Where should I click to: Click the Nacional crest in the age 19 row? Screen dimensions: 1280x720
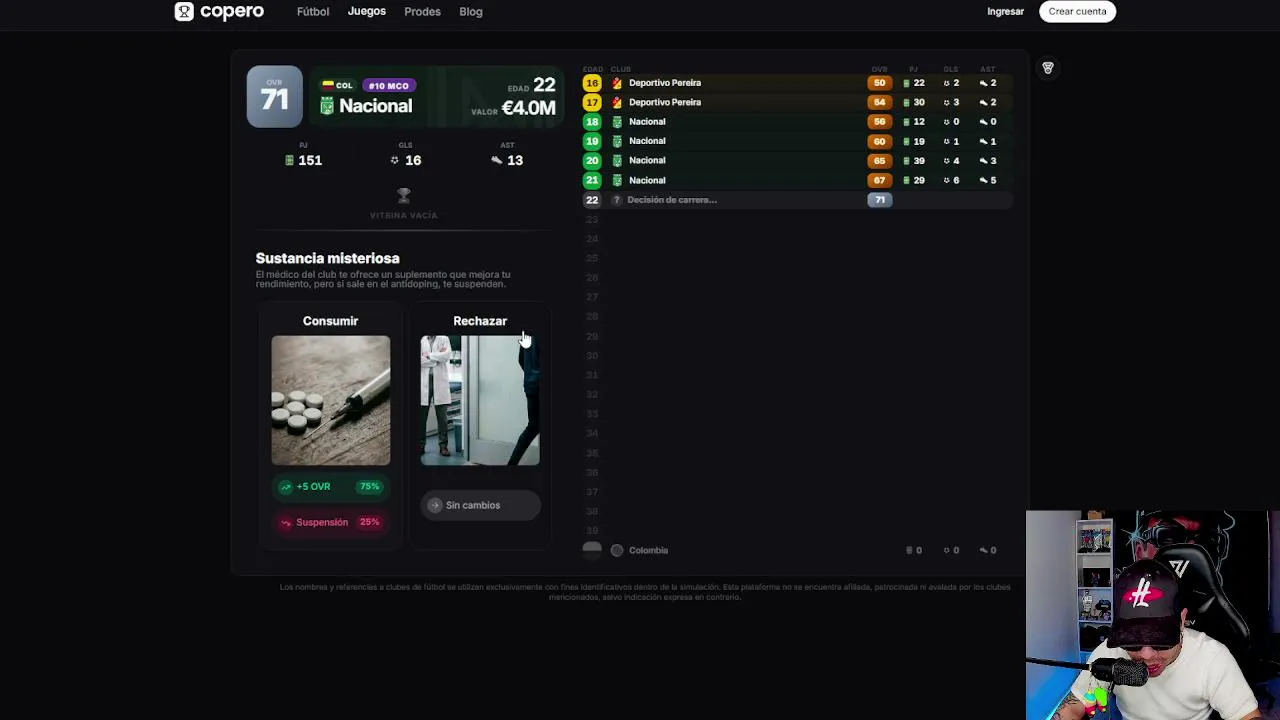[x=617, y=141]
